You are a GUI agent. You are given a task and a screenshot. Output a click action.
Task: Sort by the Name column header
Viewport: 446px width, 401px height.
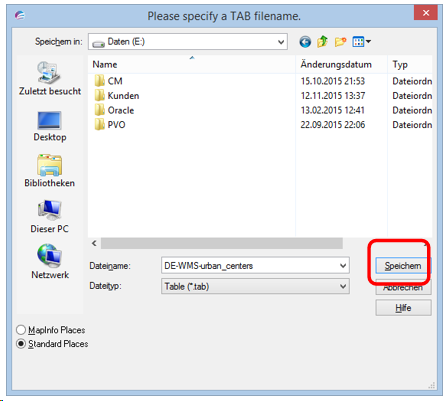coord(192,64)
